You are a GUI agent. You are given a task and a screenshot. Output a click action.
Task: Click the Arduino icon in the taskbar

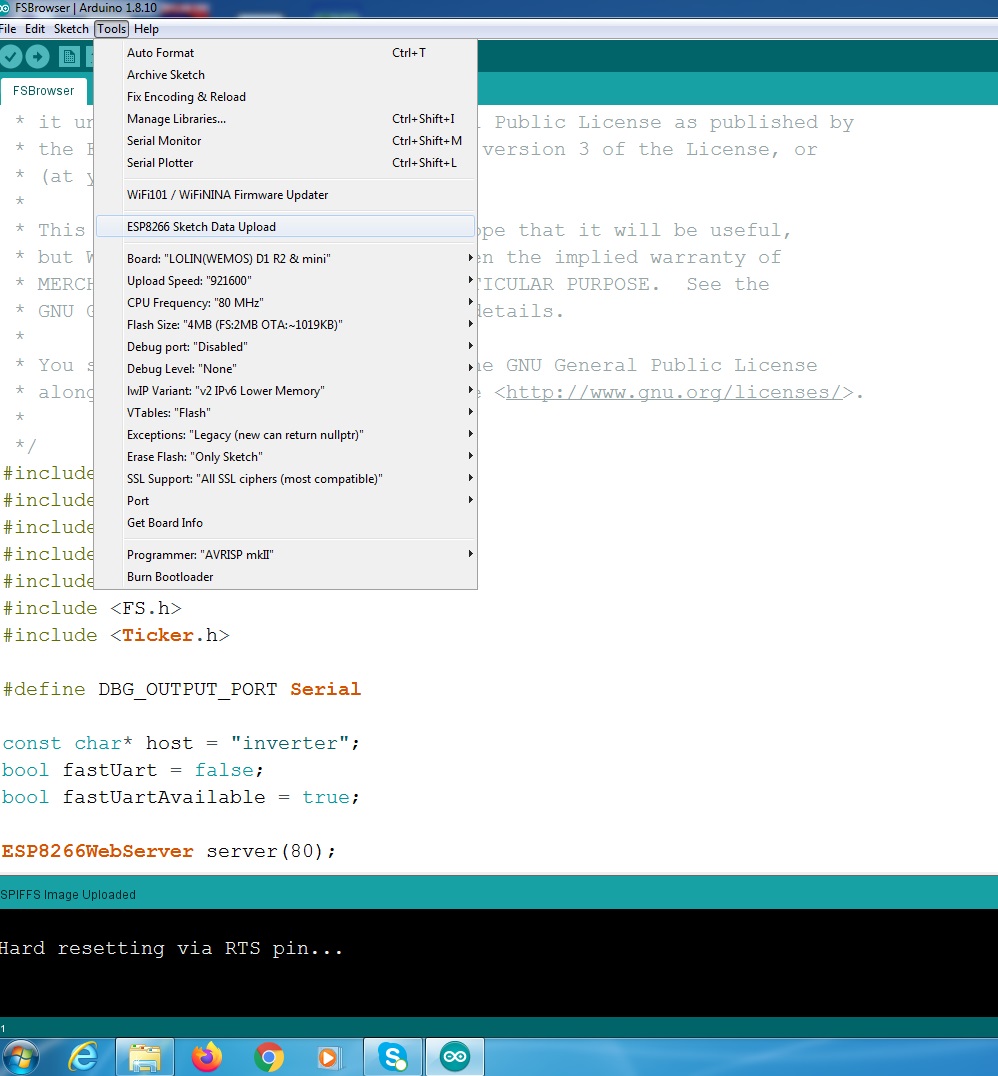455,1056
